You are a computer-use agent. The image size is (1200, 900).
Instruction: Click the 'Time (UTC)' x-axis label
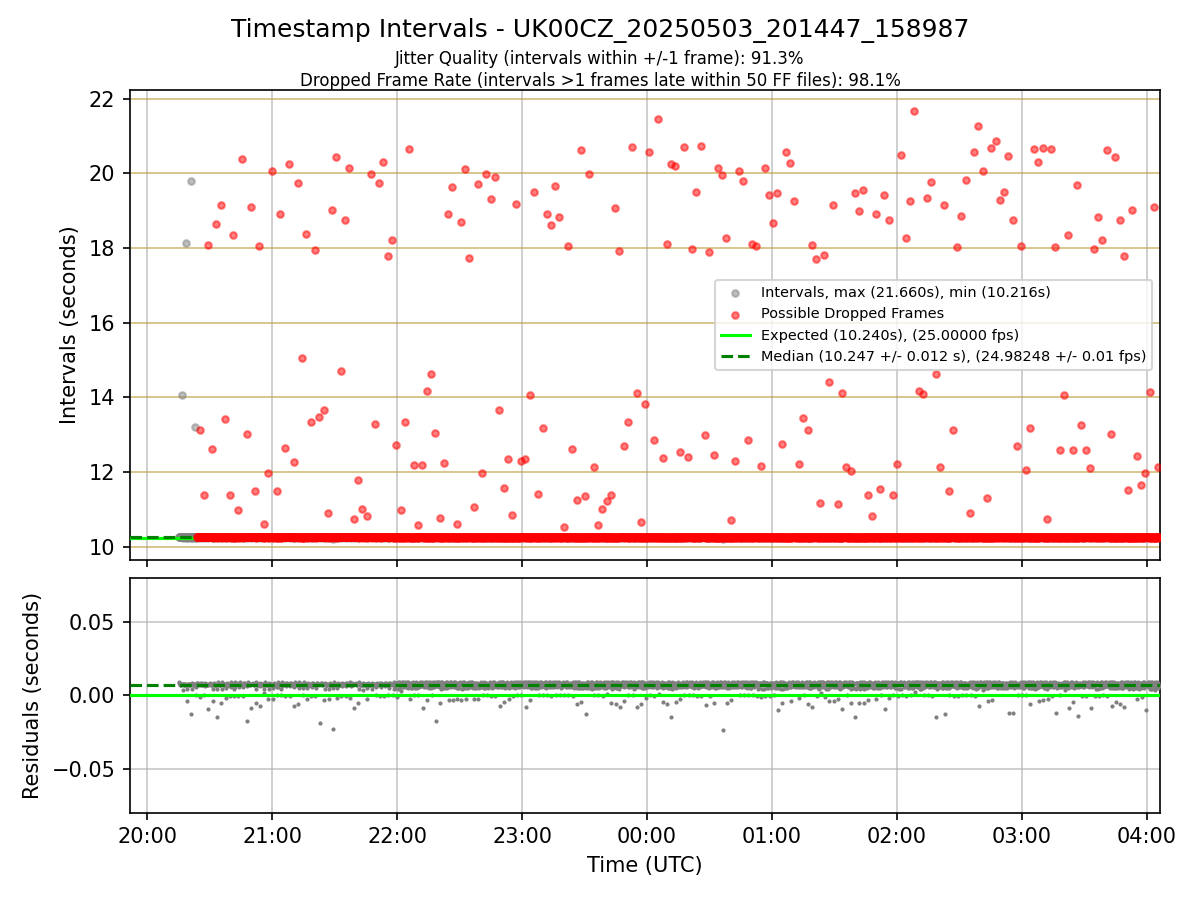(x=644, y=865)
